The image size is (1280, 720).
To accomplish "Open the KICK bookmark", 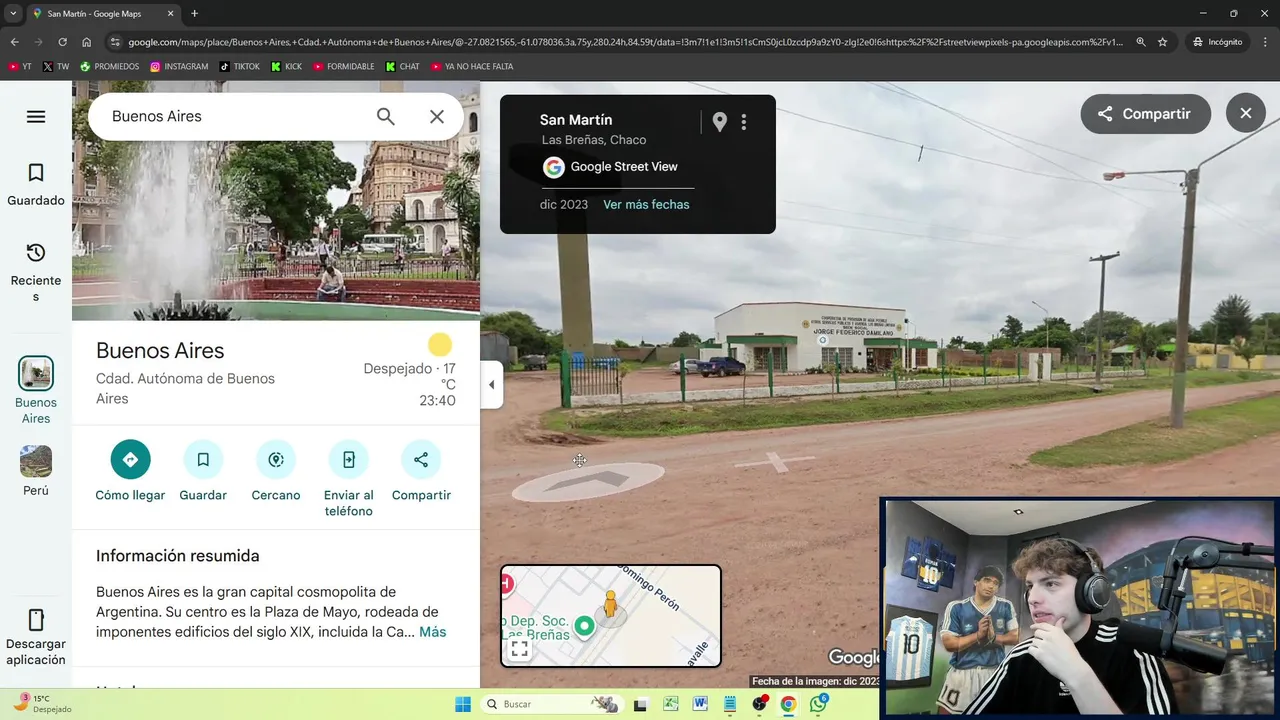I will [286, 67].
